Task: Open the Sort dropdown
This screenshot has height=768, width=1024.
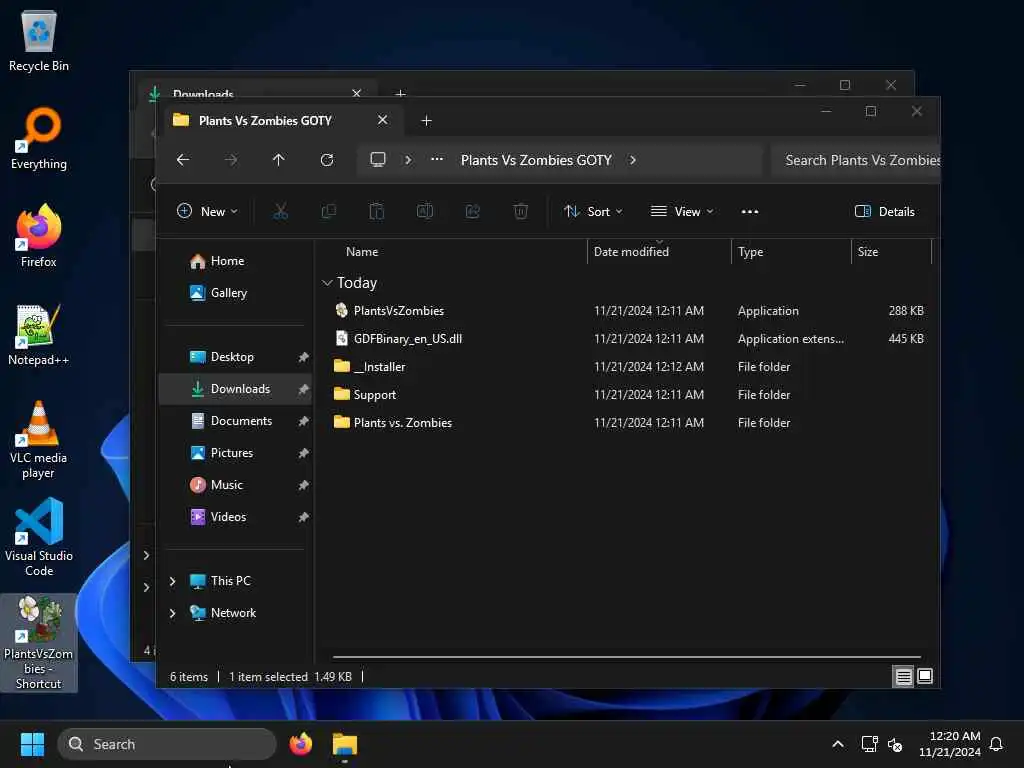Action: pyautogui.click(x=593, y=212)
